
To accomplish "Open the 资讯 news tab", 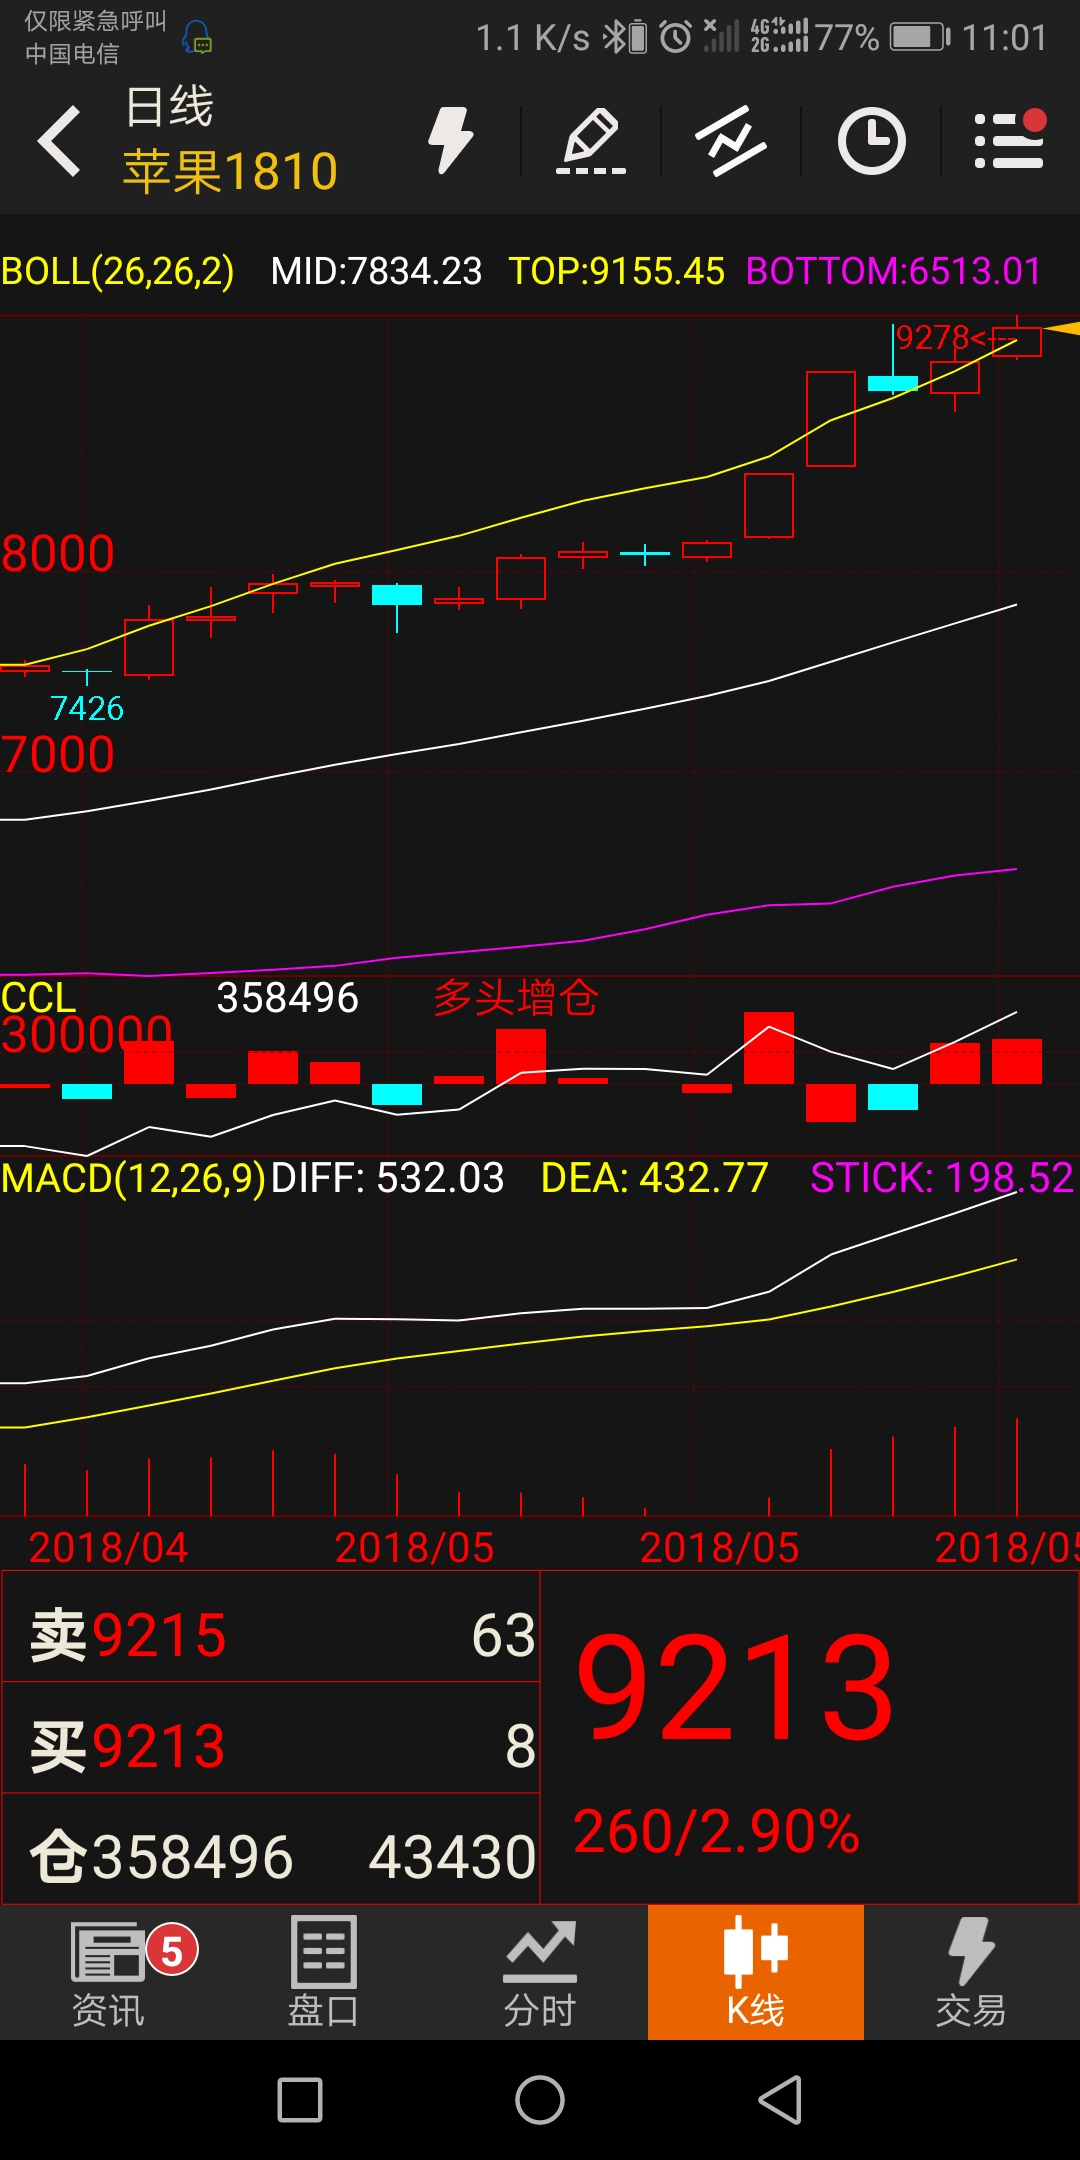I will 108,1973.
